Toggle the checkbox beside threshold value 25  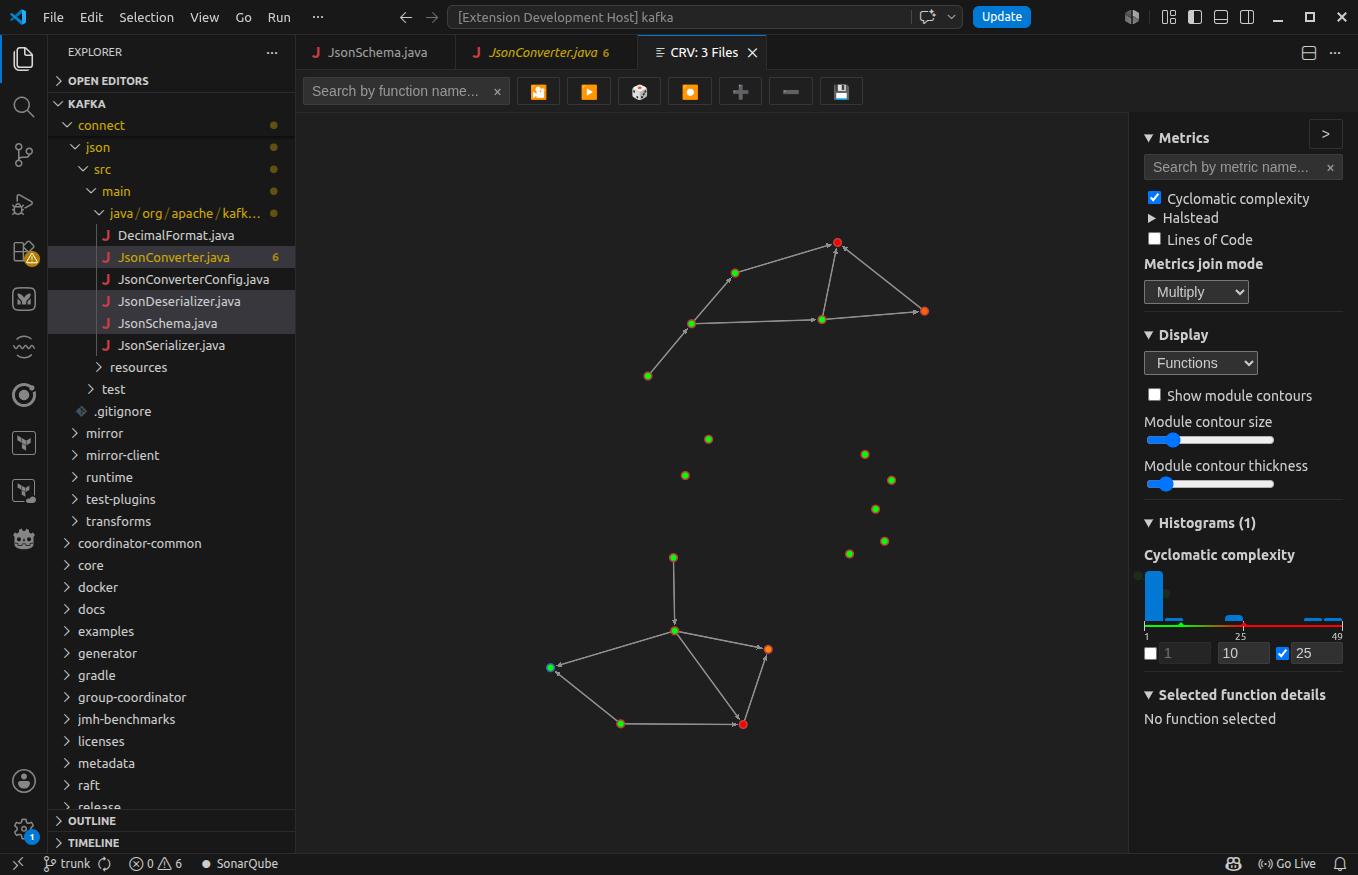point(1283,654)
